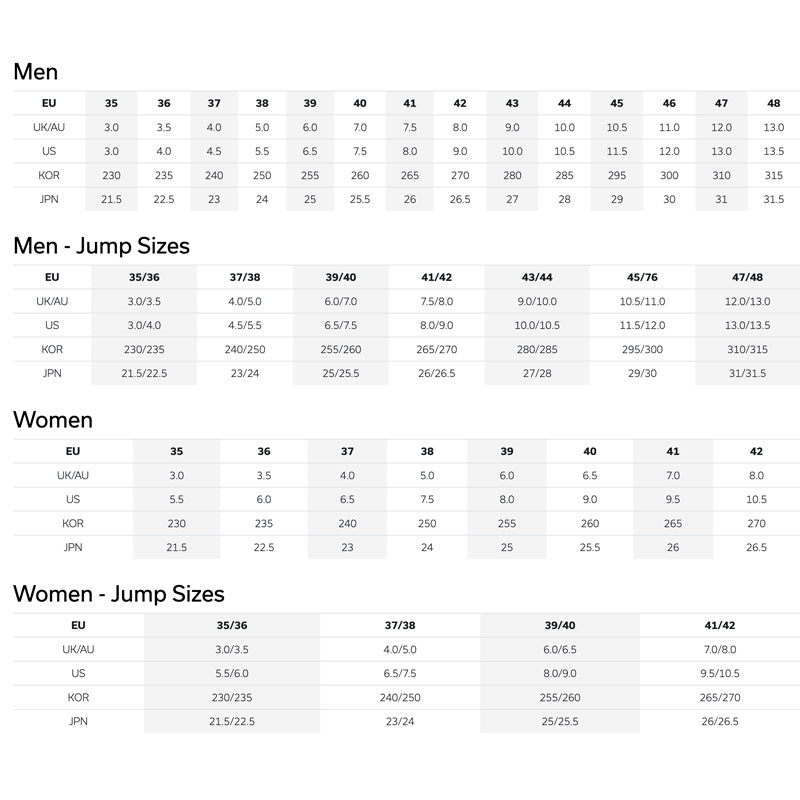Click the Women - Jump Sizes heading
Image resolution: width=800 pixels, height=800 pixels.
coord(118,594)
